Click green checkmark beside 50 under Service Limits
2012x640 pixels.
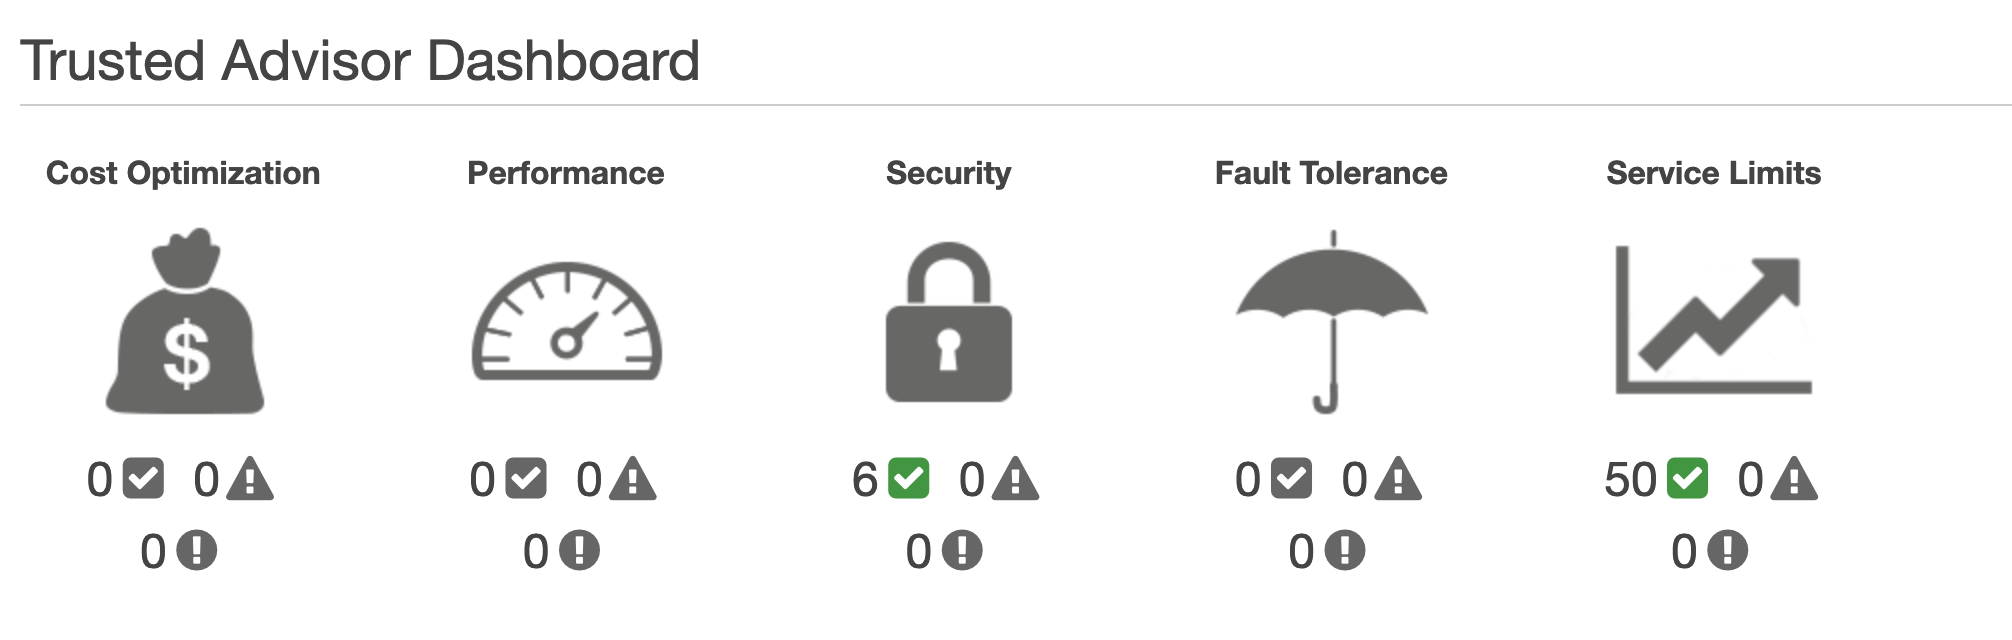pyautogui.click(x=1688, y=479)
